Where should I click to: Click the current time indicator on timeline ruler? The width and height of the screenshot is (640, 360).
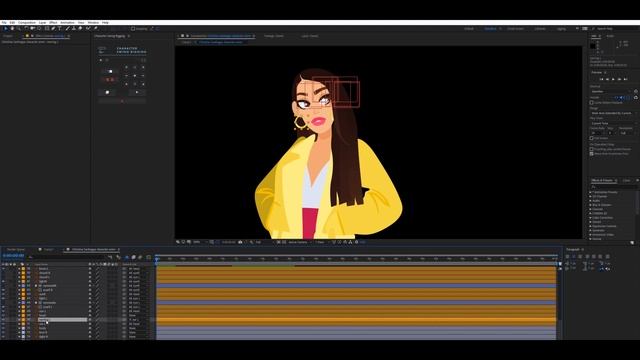156,259
